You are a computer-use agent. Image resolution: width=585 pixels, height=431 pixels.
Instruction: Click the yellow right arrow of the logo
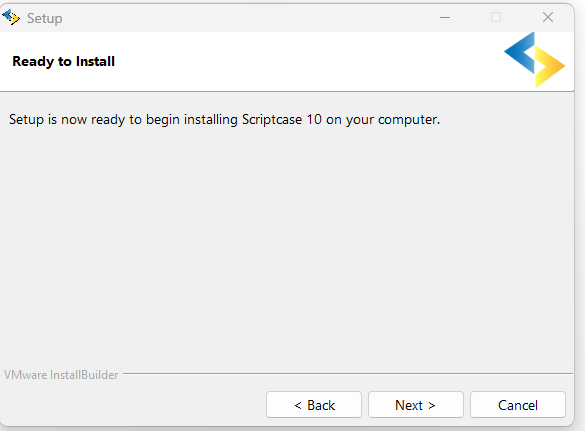[x=549, y=67]
